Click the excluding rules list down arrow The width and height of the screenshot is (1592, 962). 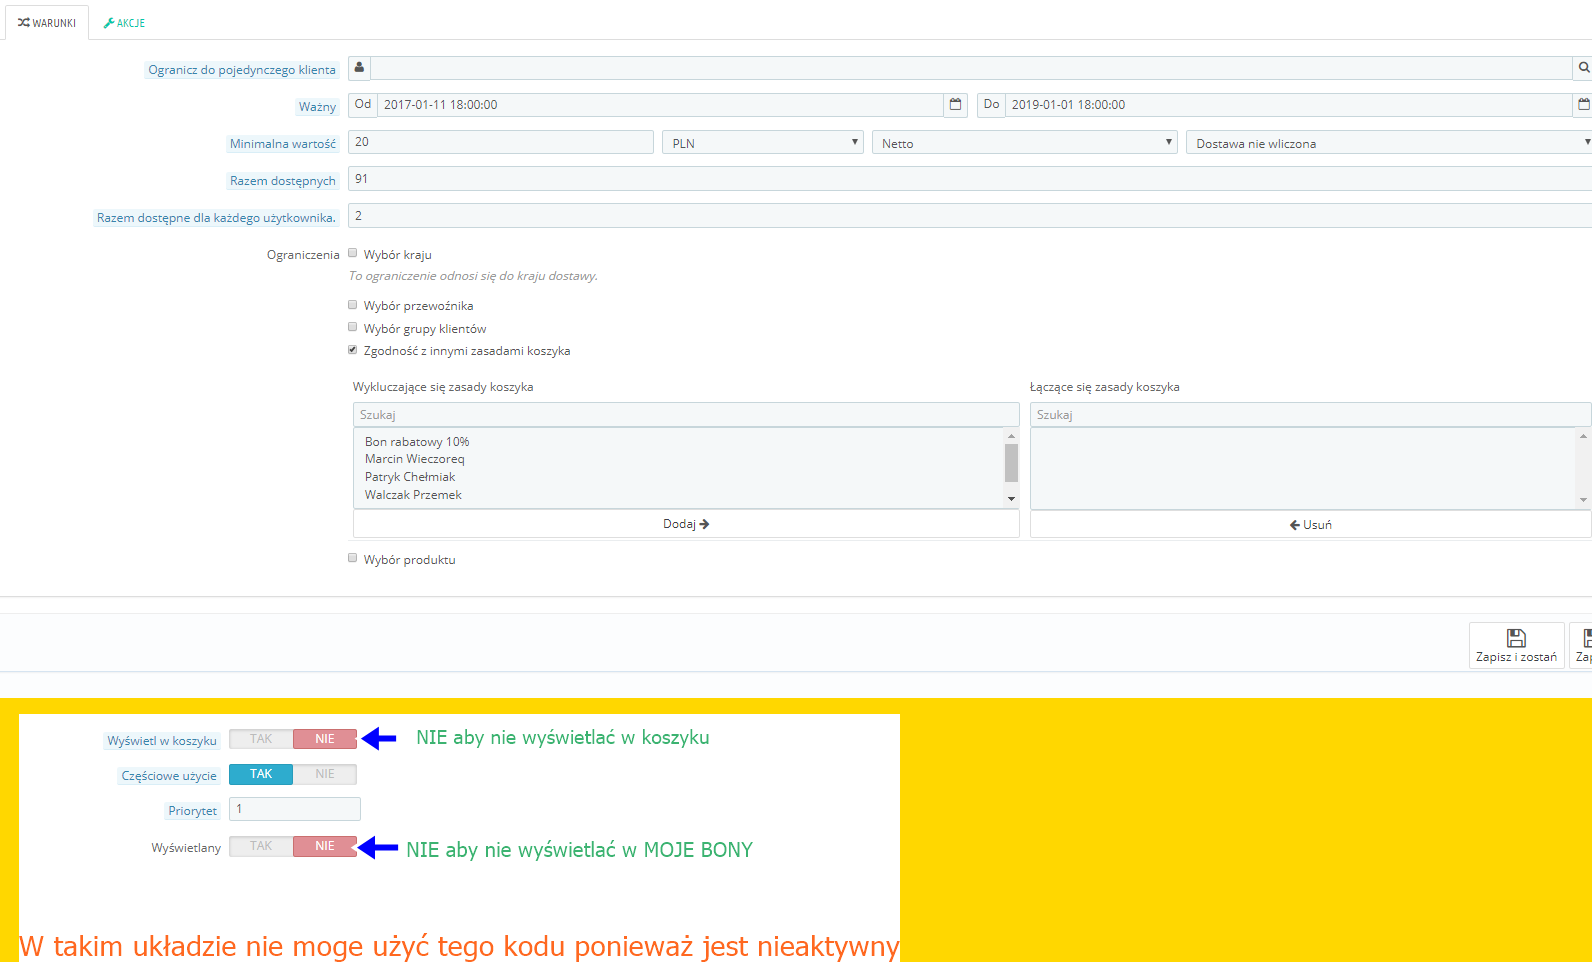coord(1011,499)
